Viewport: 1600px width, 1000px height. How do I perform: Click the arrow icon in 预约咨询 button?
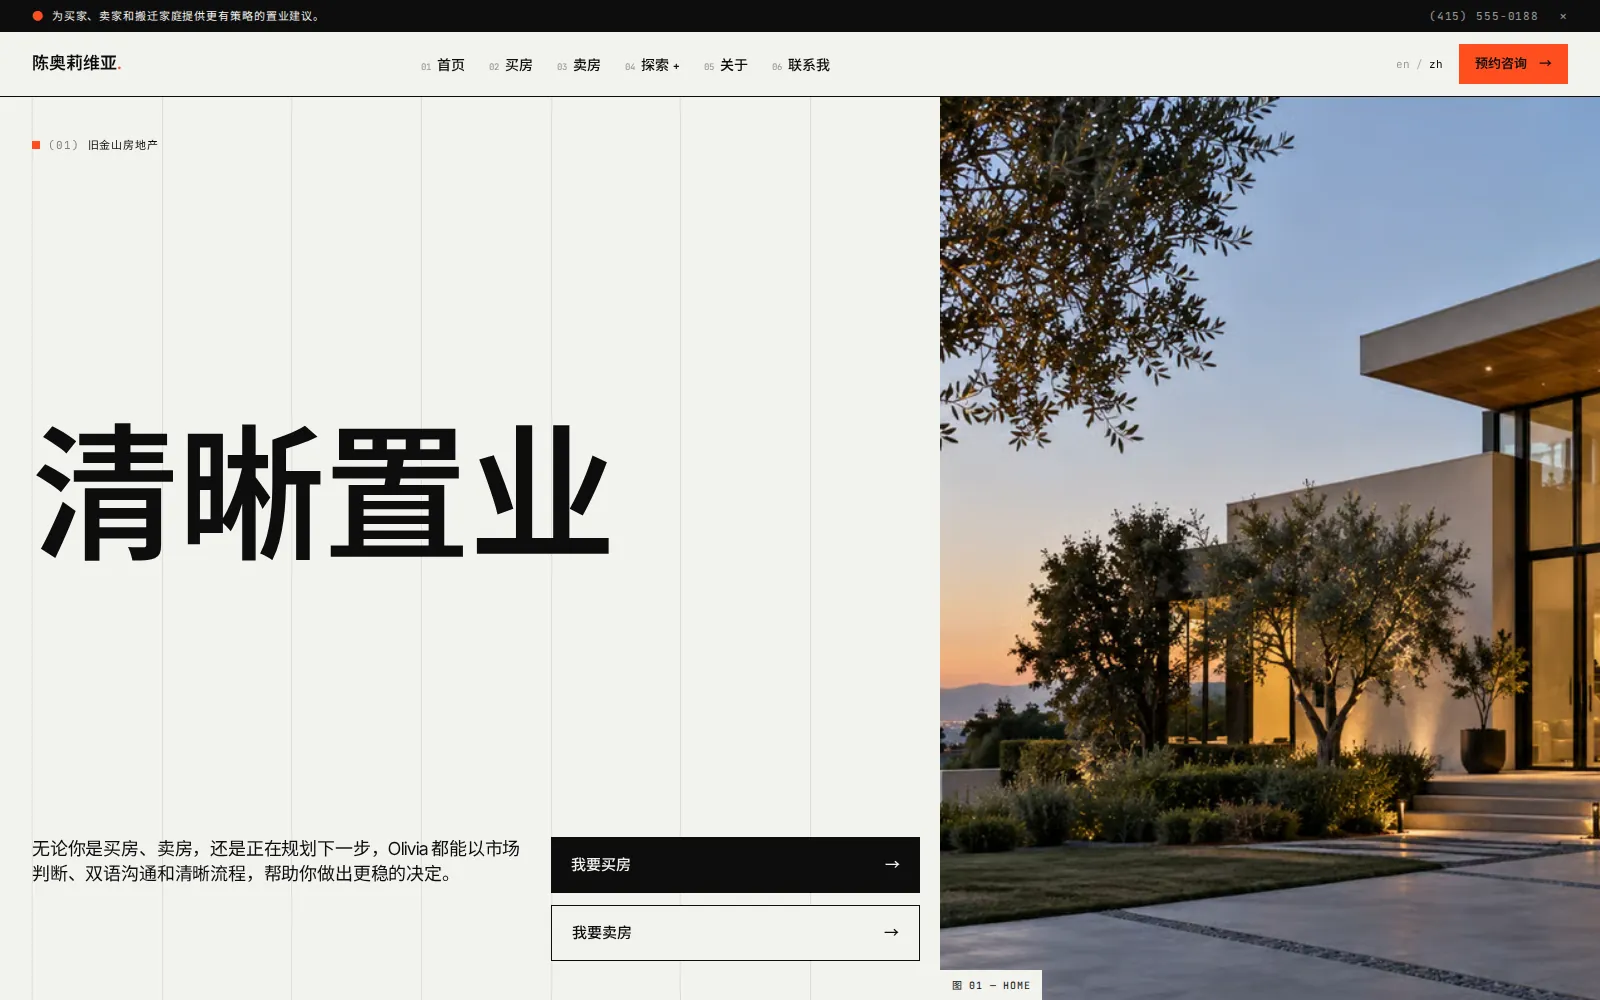[1545, 64]
